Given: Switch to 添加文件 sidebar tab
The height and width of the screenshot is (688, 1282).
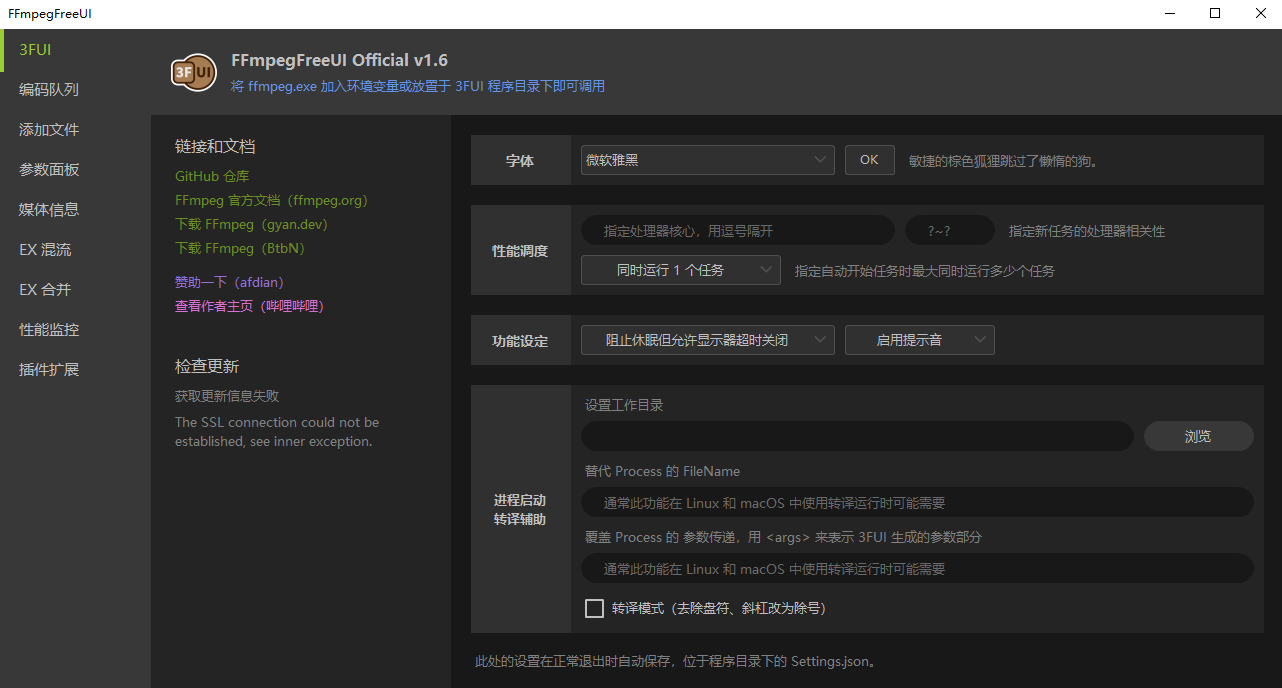Looking at the screenshot, I should pos(49,129).
